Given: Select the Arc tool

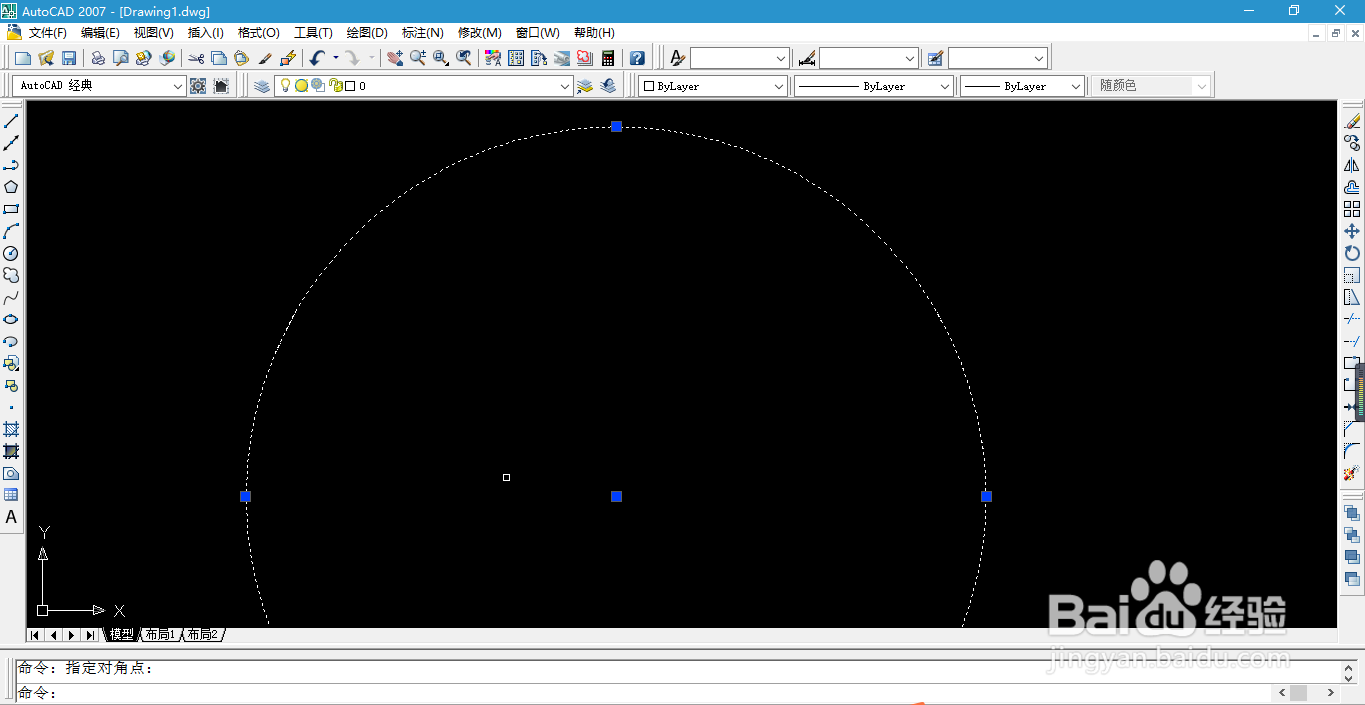Looking at the screenshot, I should [x=11, y=231].
